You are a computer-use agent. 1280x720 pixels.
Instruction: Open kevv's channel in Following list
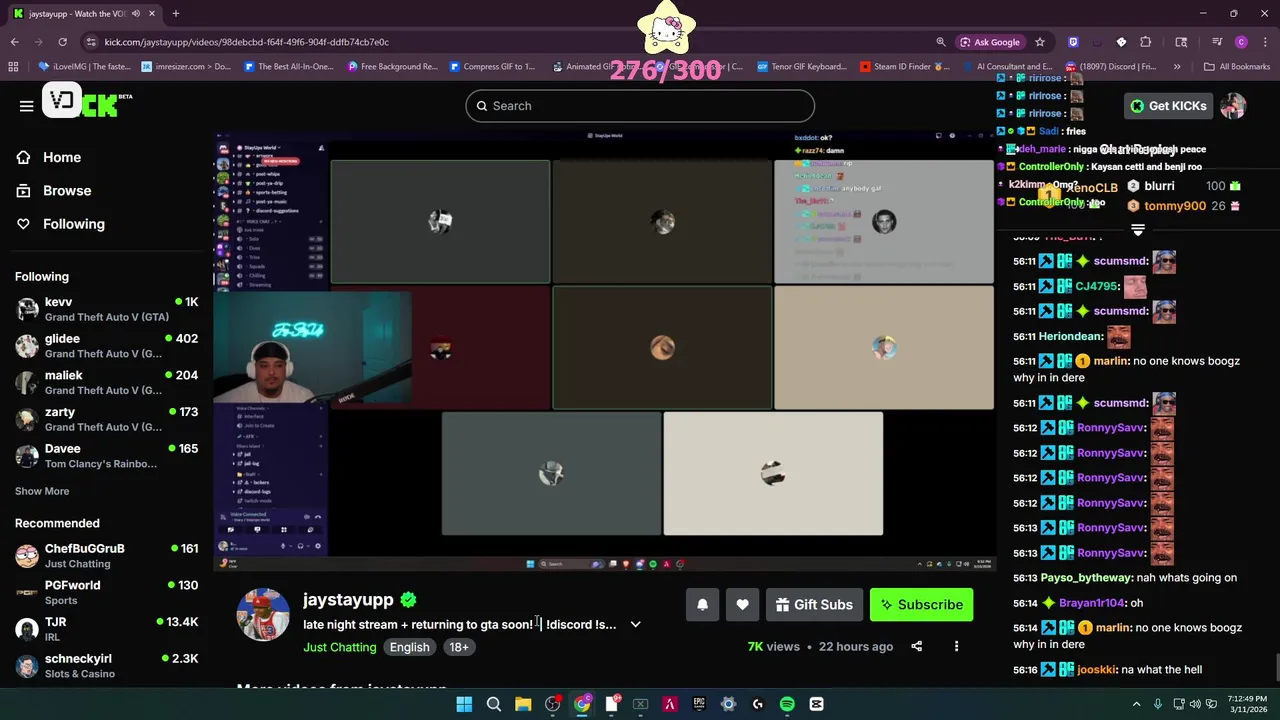point(106,309)
